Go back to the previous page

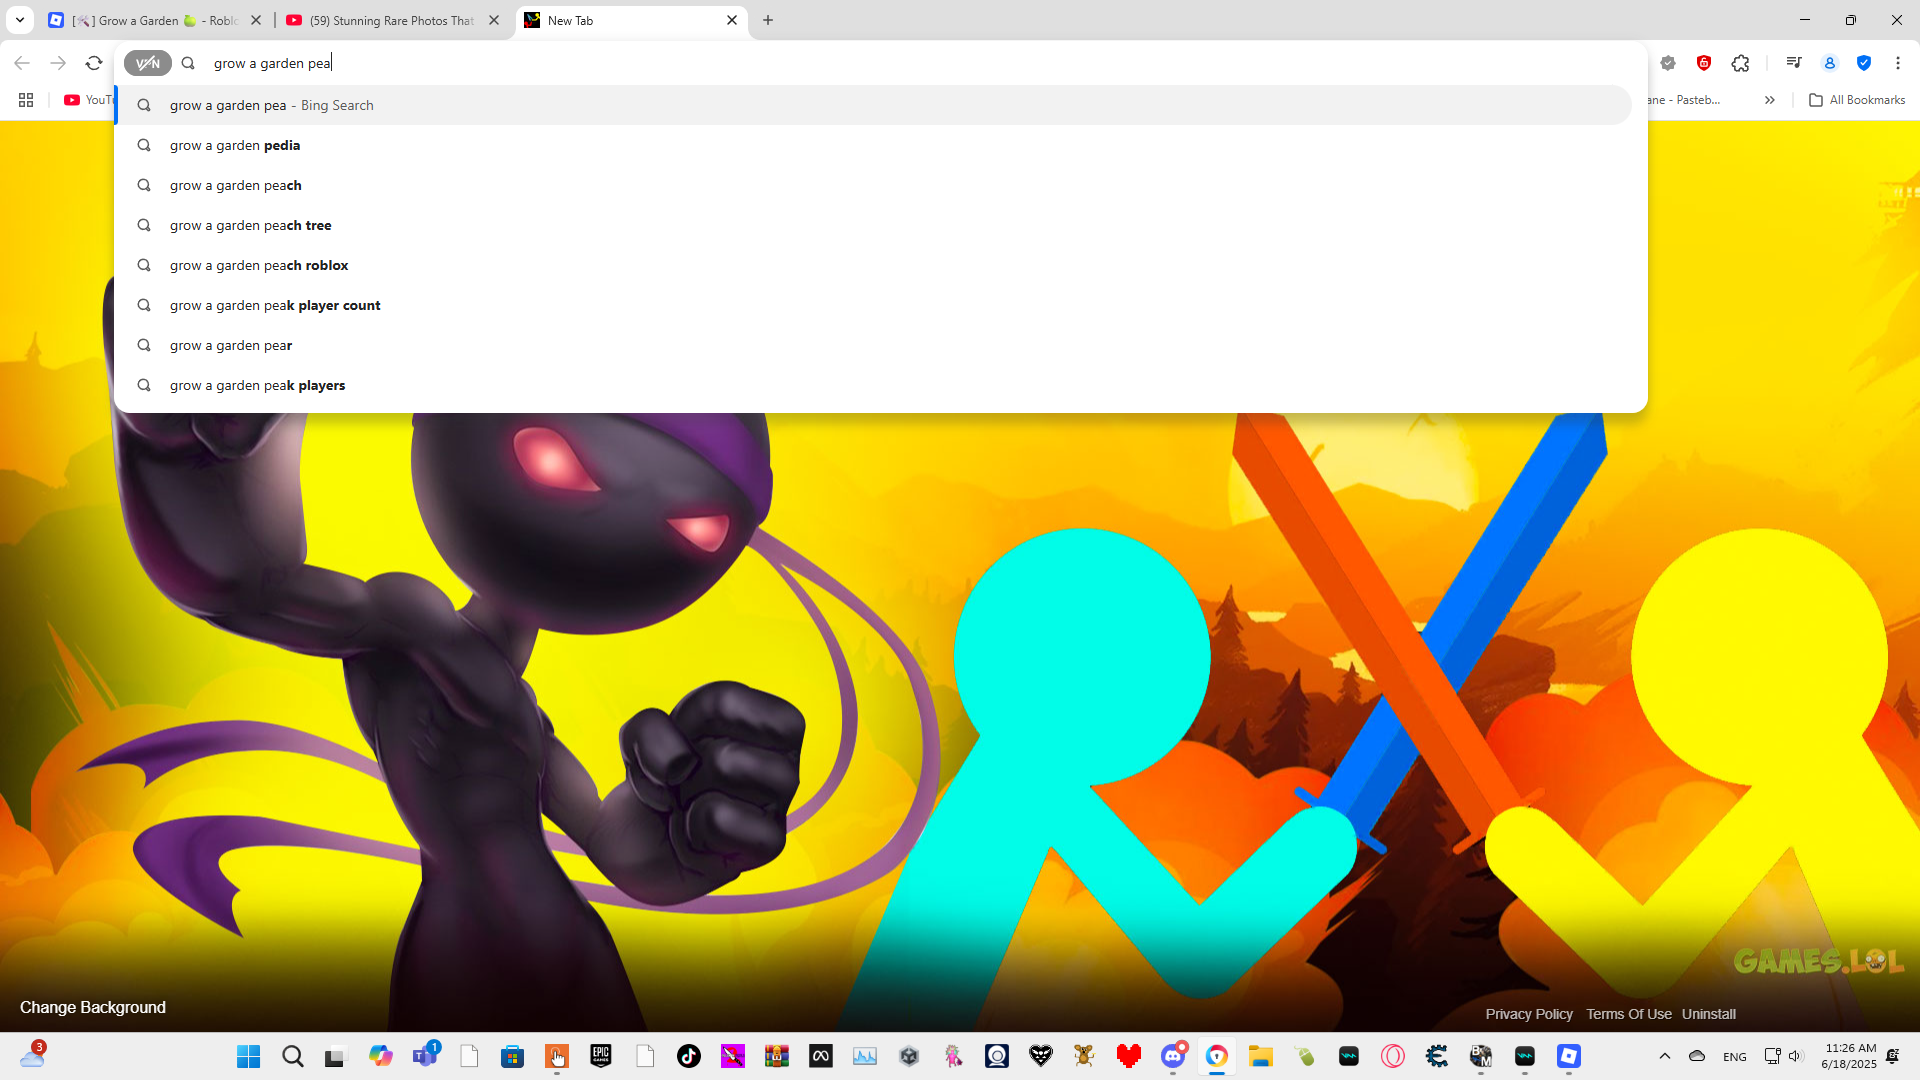[x=22, y=63]
